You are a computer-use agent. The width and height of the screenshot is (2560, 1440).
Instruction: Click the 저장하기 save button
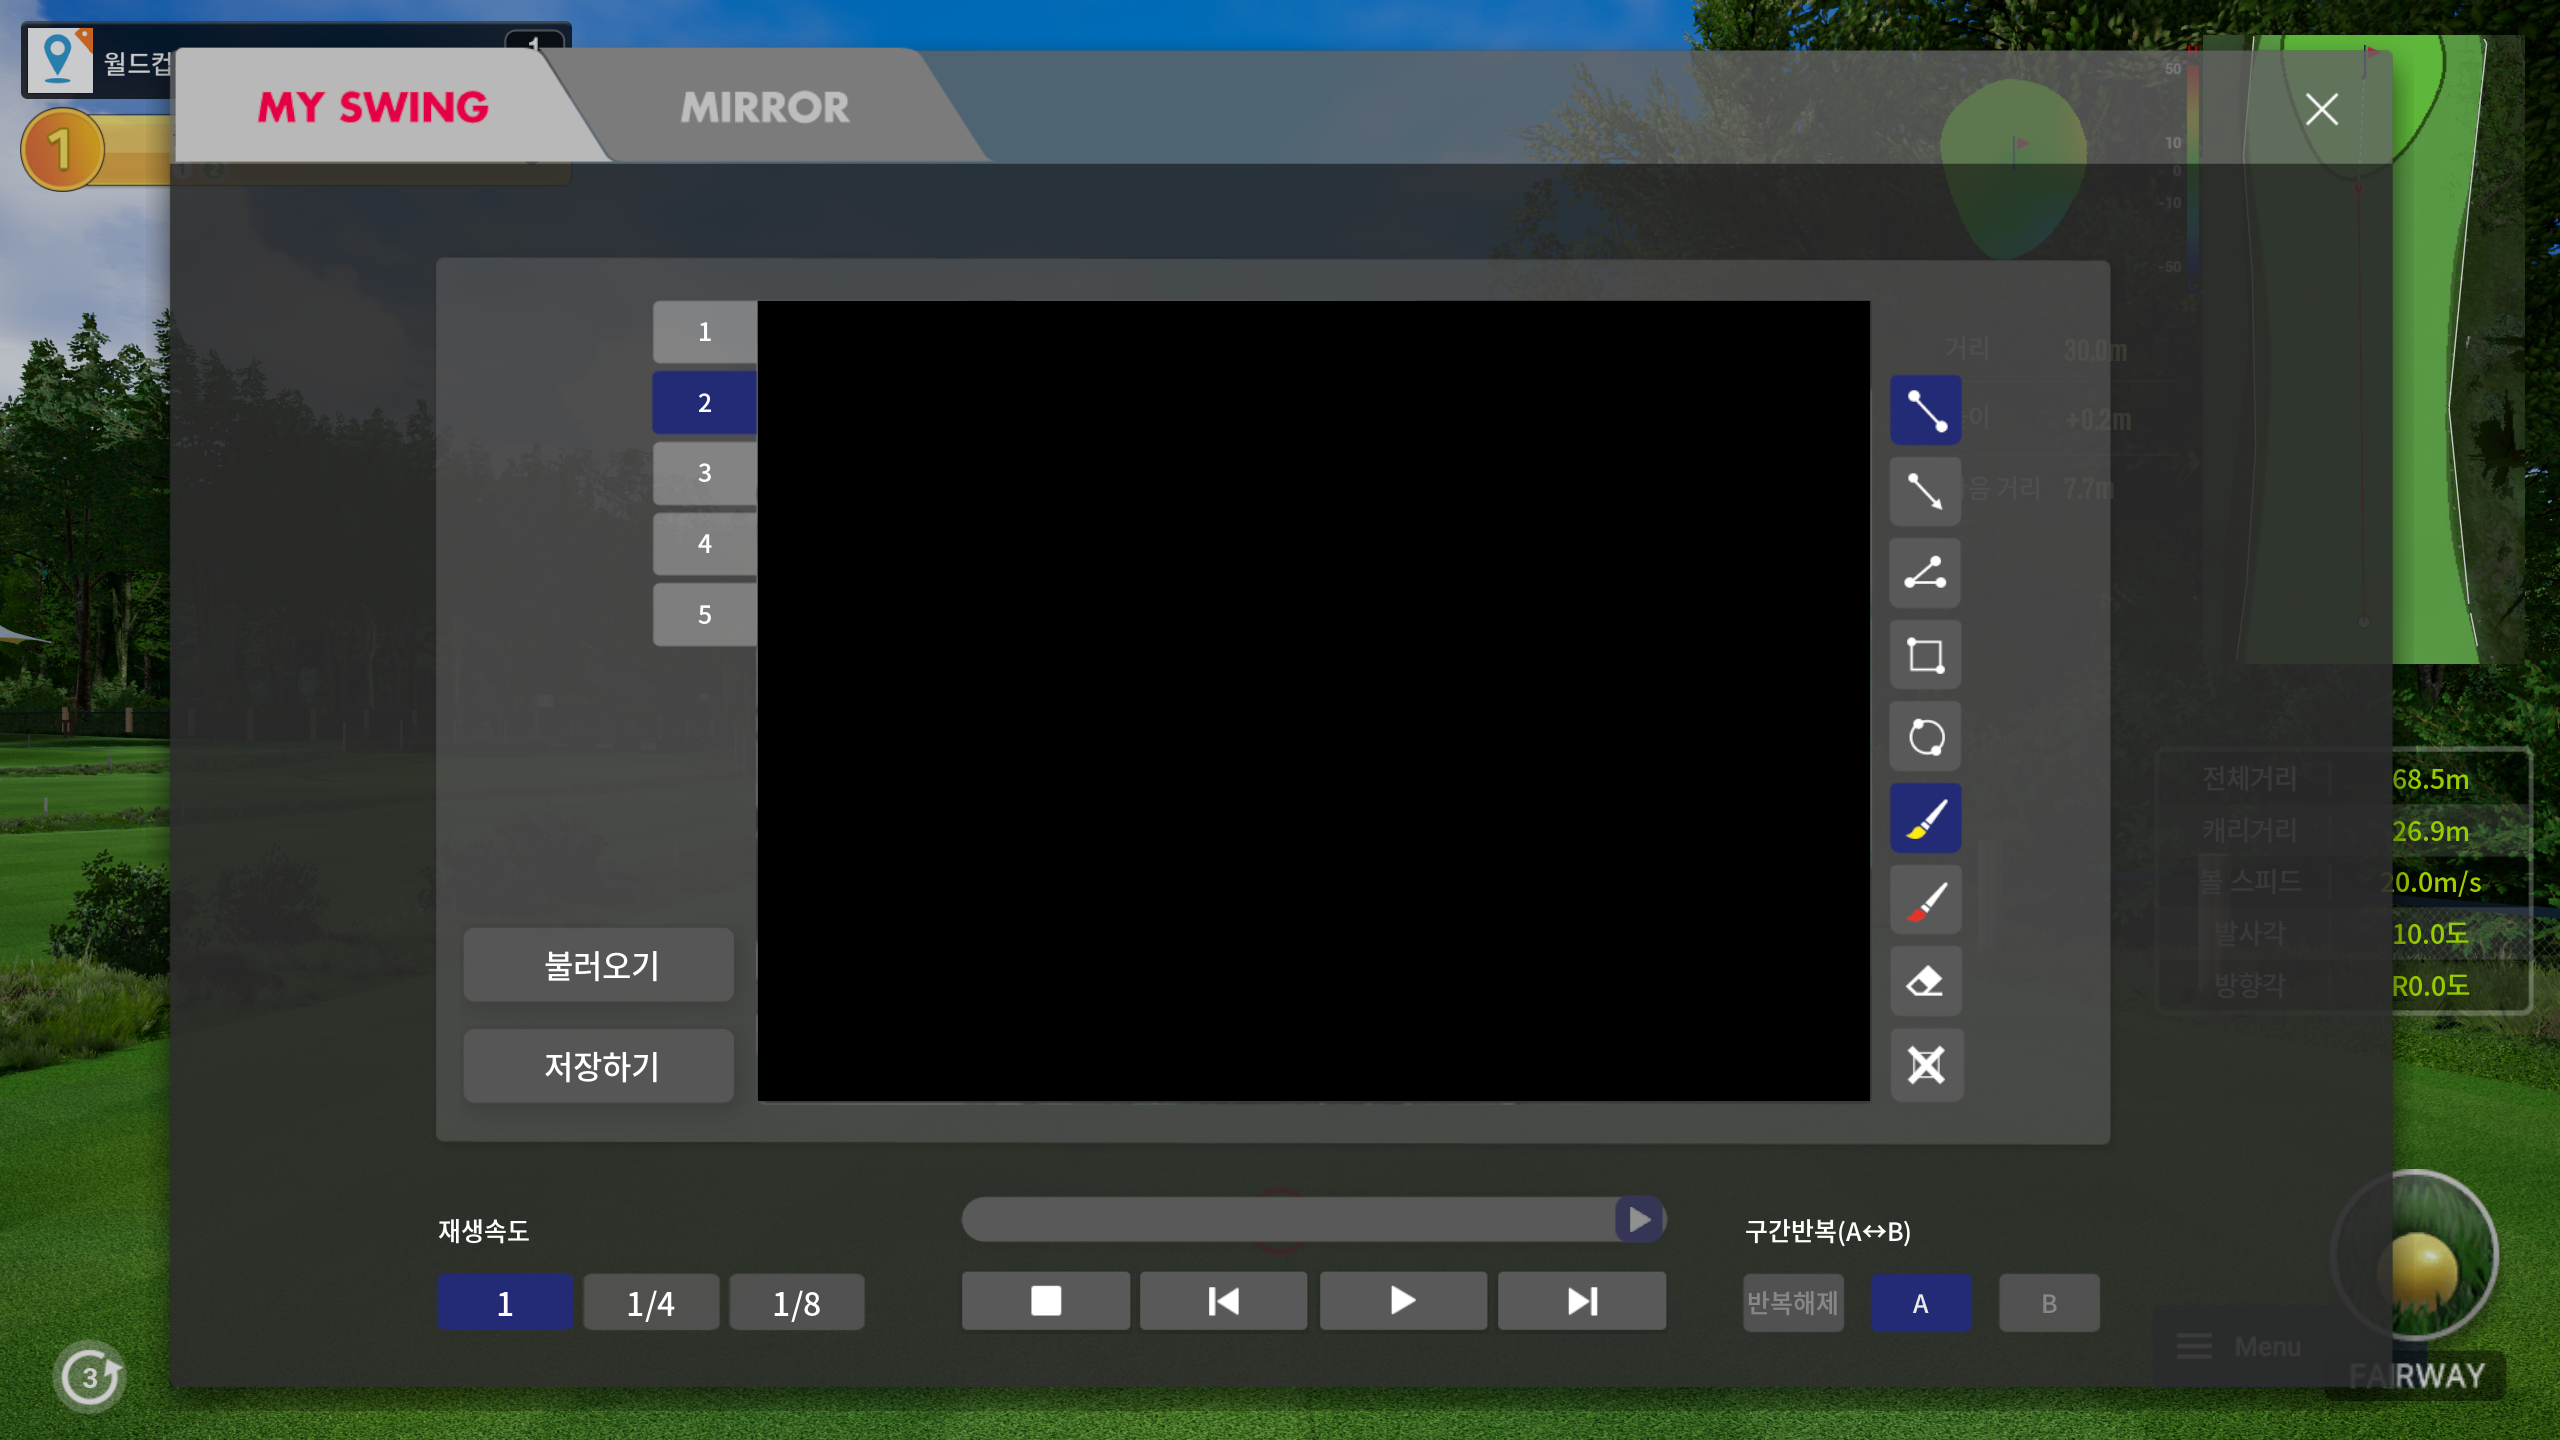599,1066
